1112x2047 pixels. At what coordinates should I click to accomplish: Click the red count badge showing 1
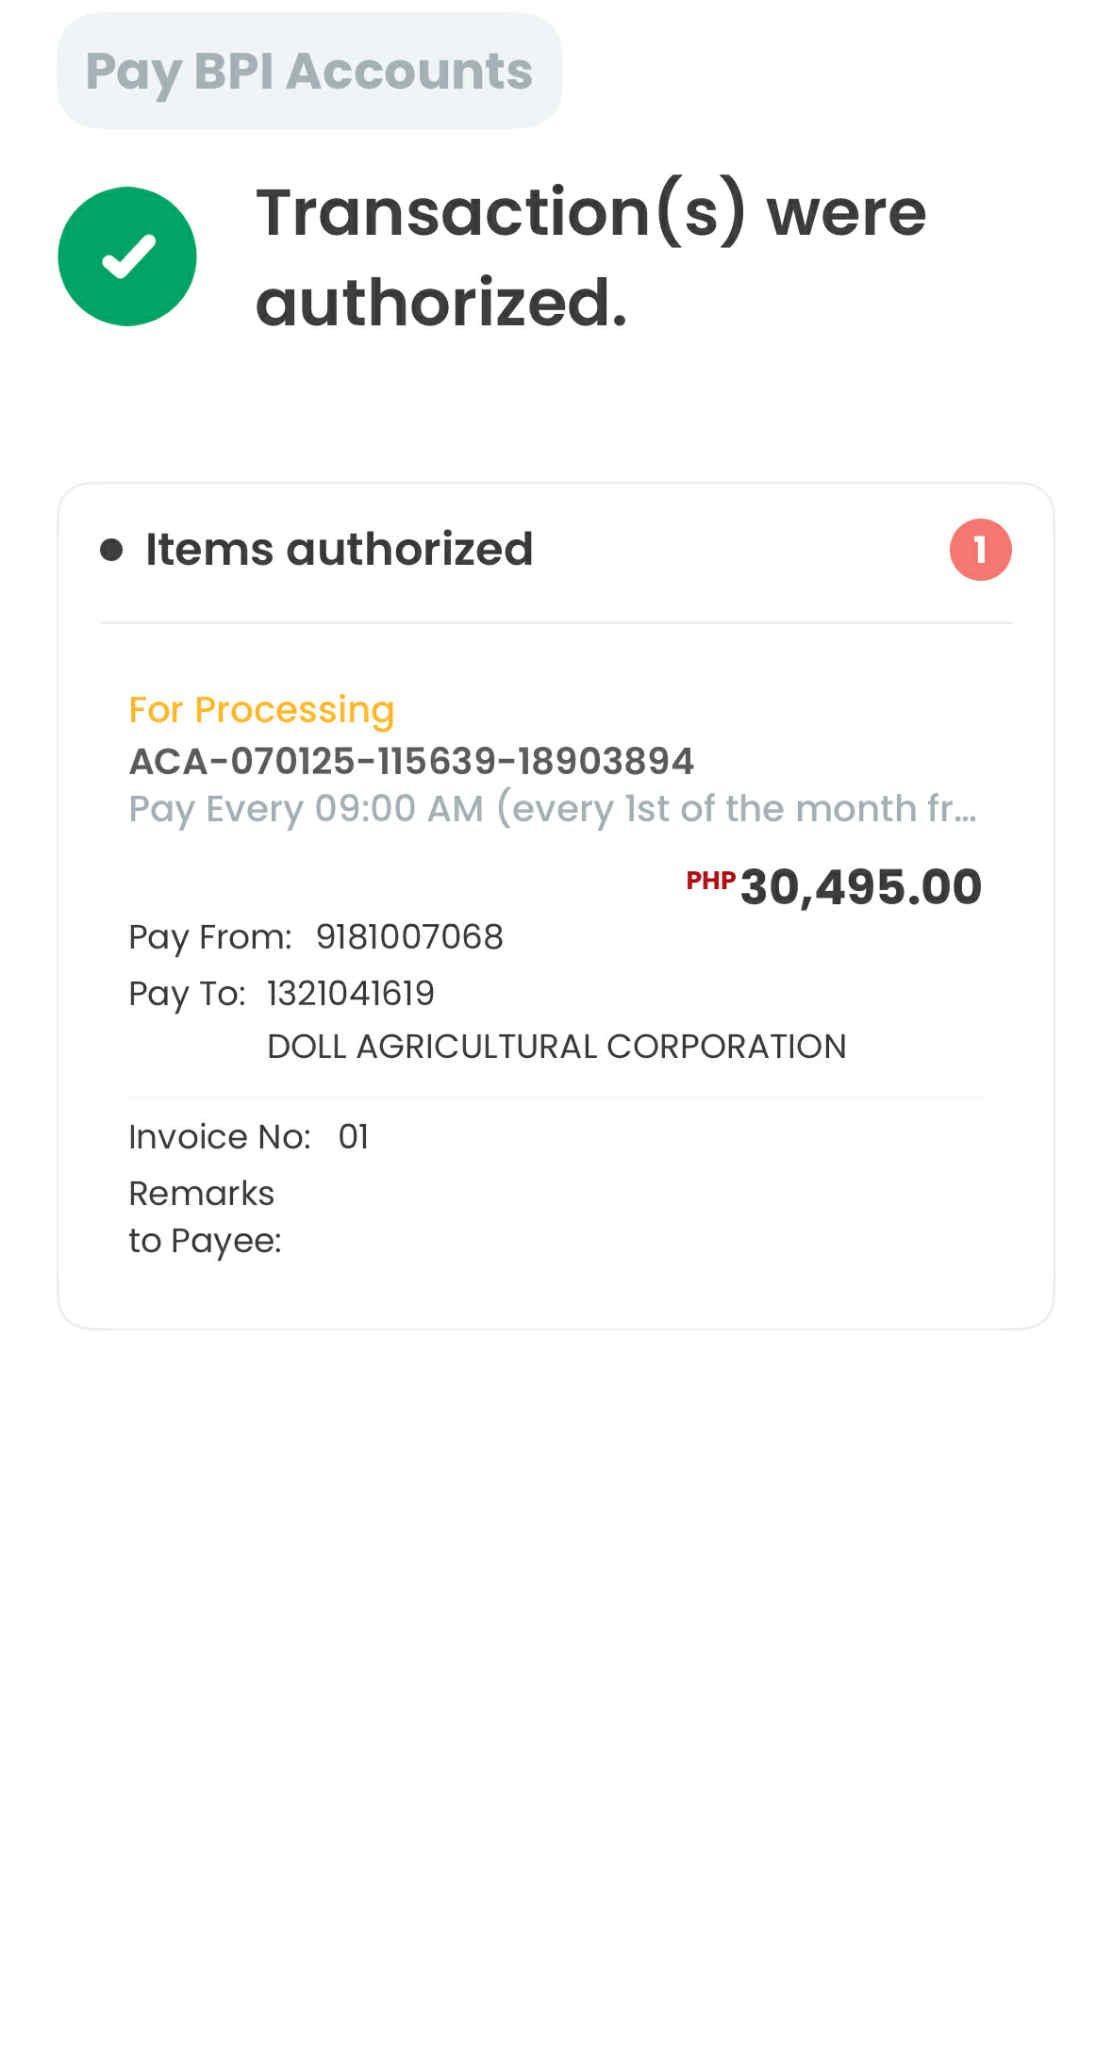tap(980, 549)
